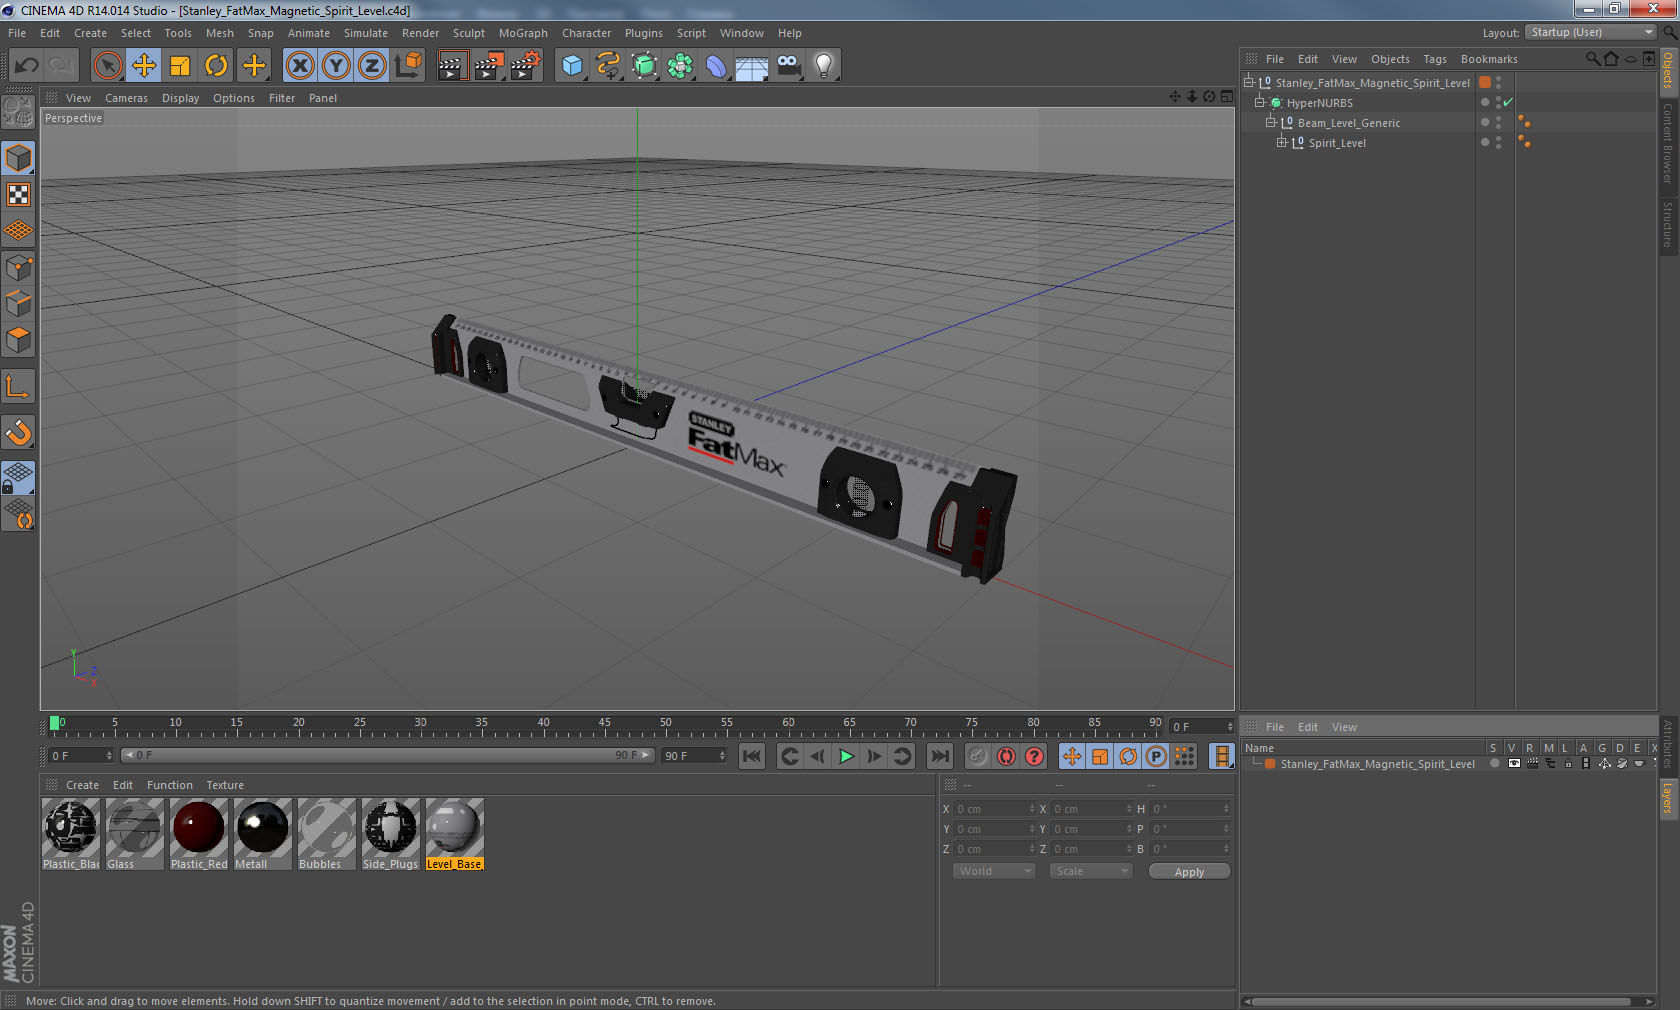1680x1010 pixels.
Task: Open Edit Render Settings
Action: [526, 66]
